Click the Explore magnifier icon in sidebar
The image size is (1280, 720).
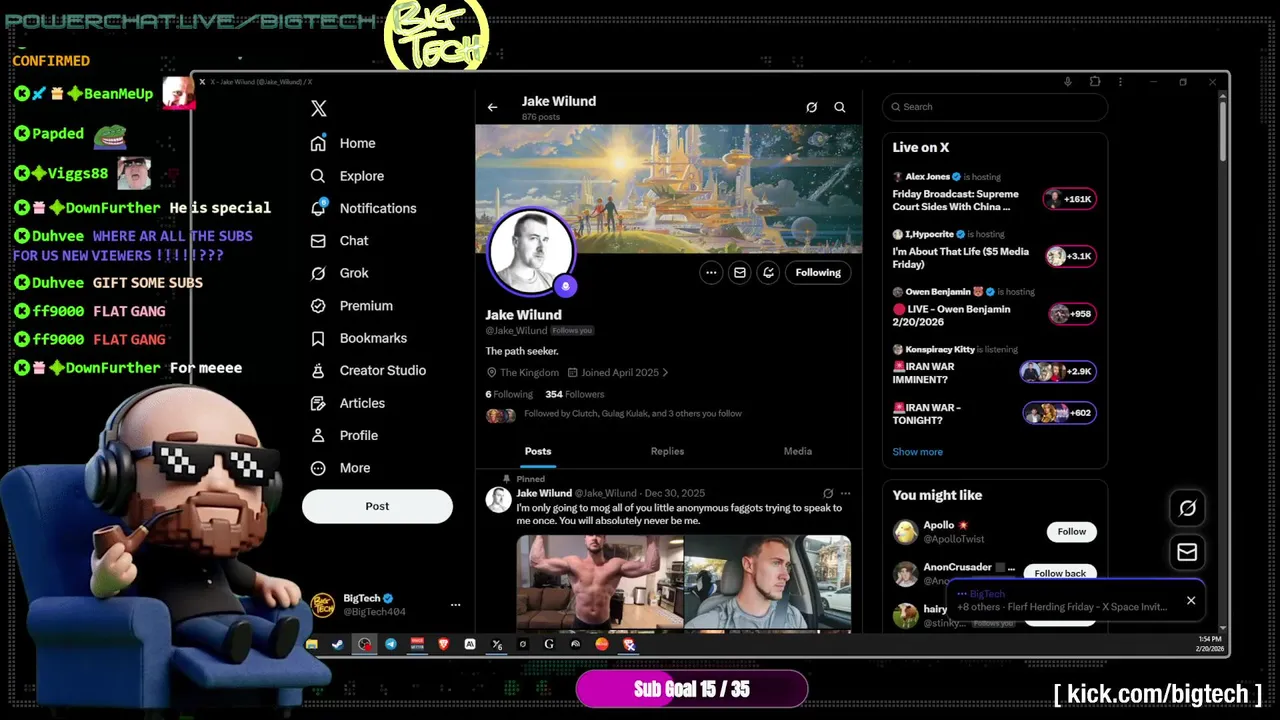coord(318,176)
